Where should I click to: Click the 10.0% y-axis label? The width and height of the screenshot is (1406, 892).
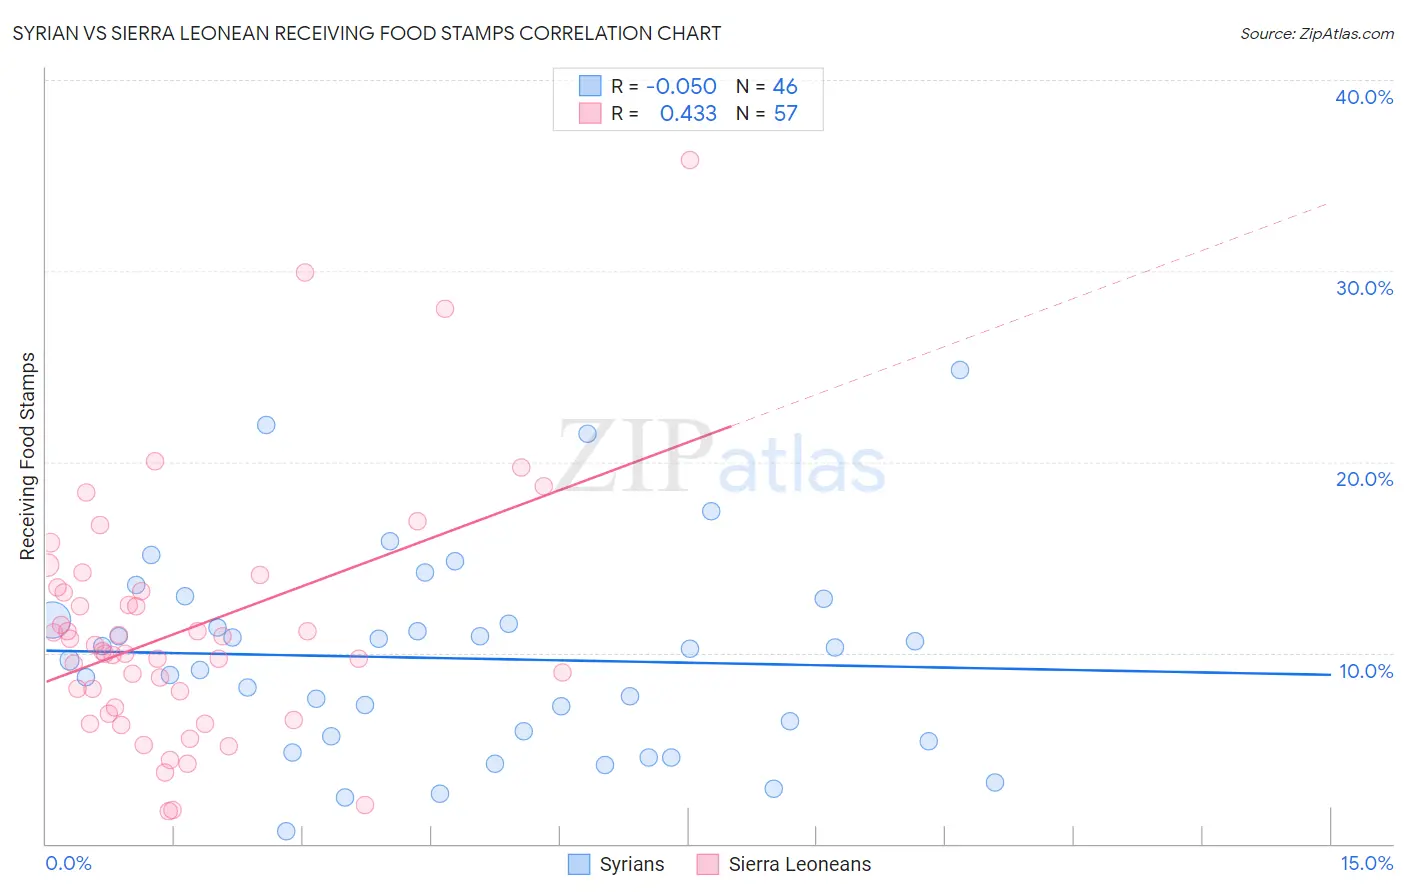point(1366,671)
